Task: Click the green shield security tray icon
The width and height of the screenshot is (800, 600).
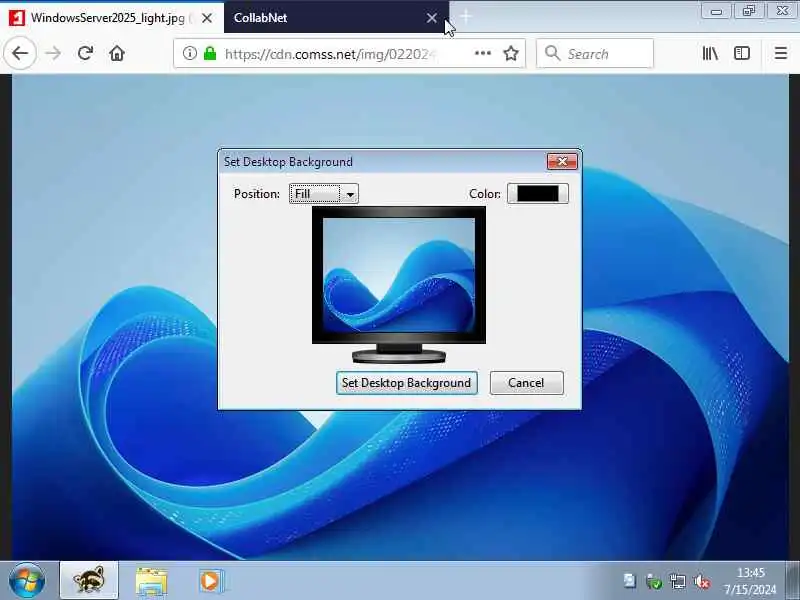Action: [x=654, y=581]
